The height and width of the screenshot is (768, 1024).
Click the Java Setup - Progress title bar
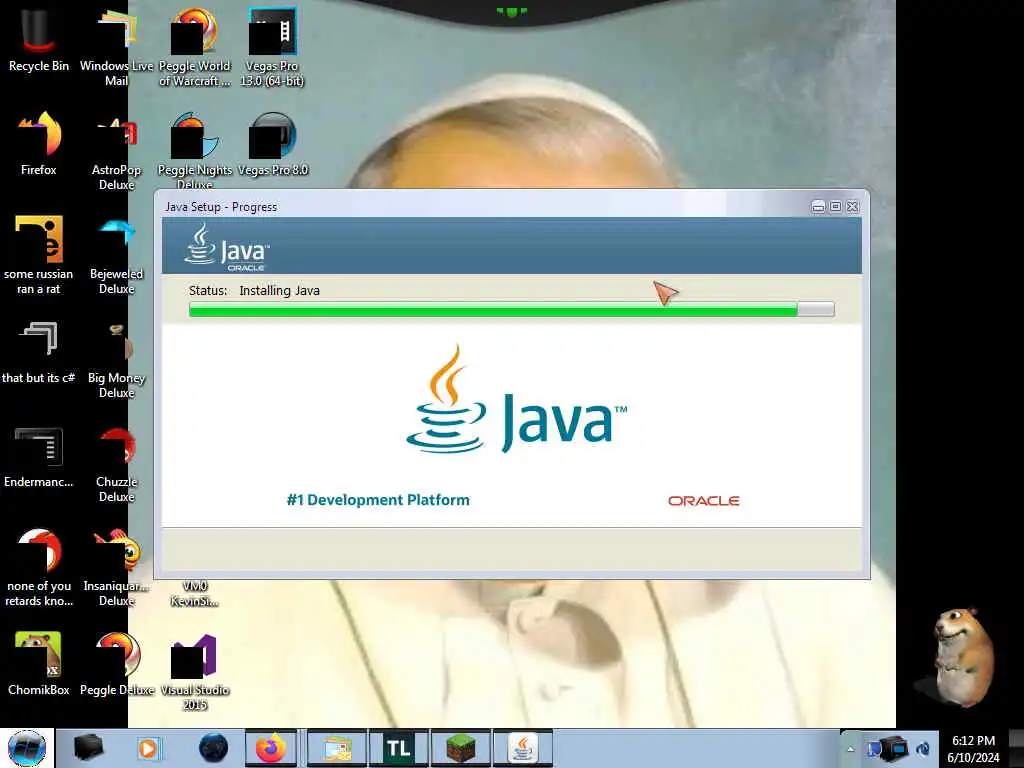coord(483,206)
